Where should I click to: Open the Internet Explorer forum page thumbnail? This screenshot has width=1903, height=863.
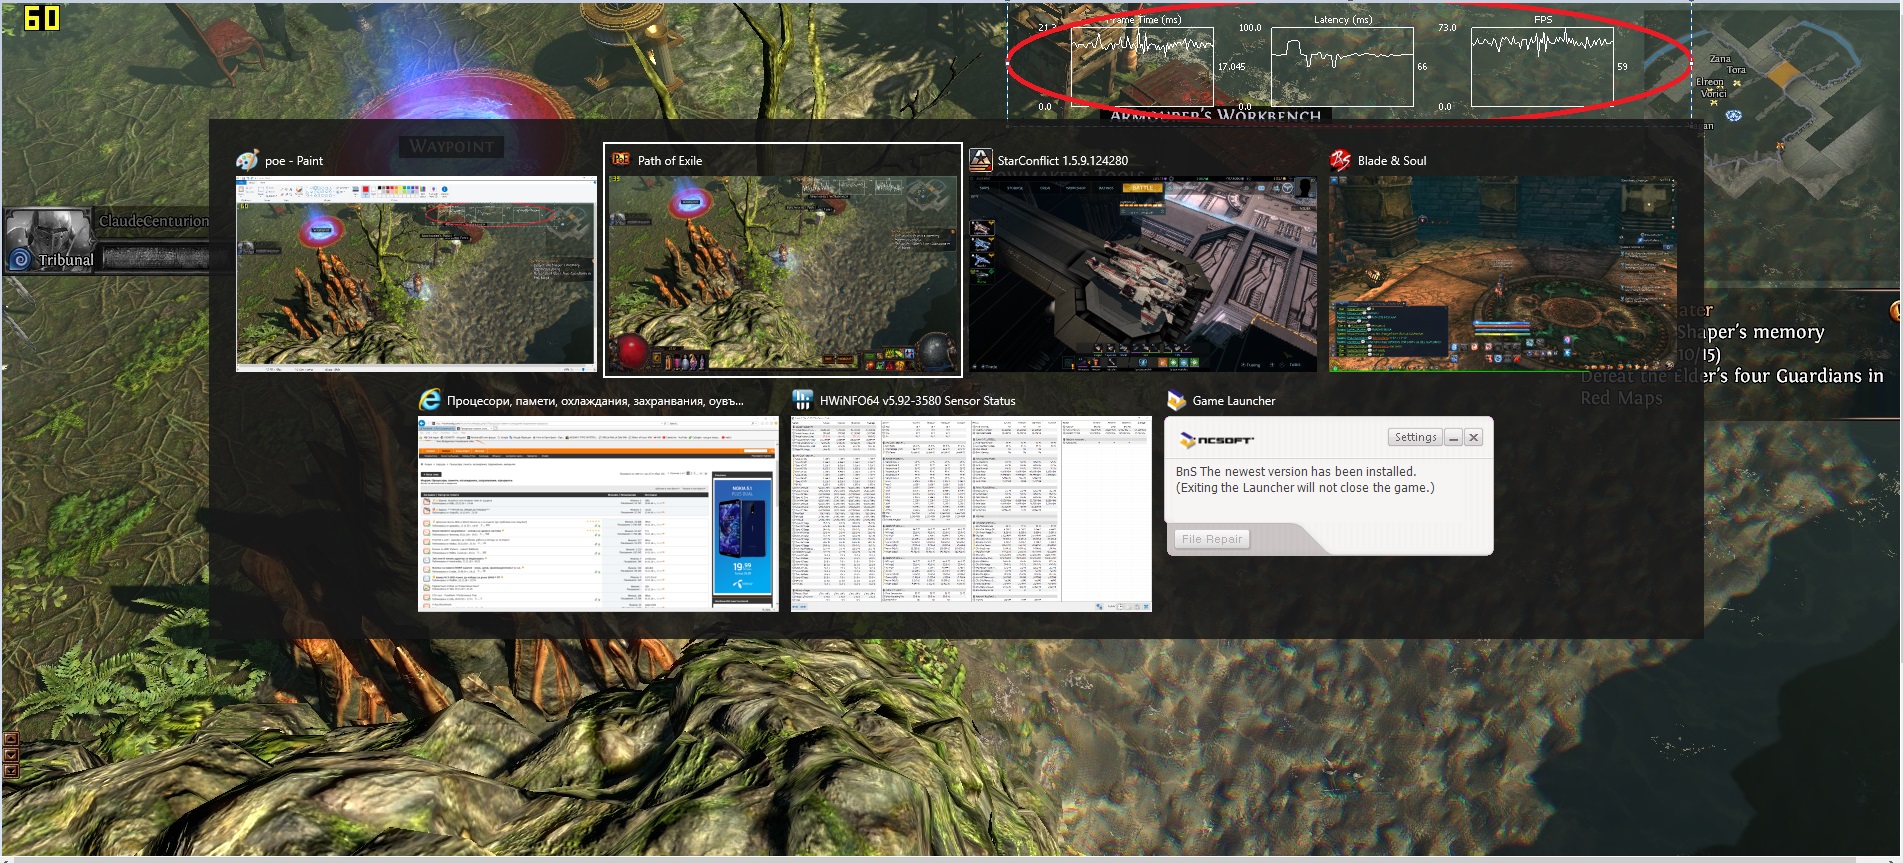pyautogui.click(x=598, y=514)
